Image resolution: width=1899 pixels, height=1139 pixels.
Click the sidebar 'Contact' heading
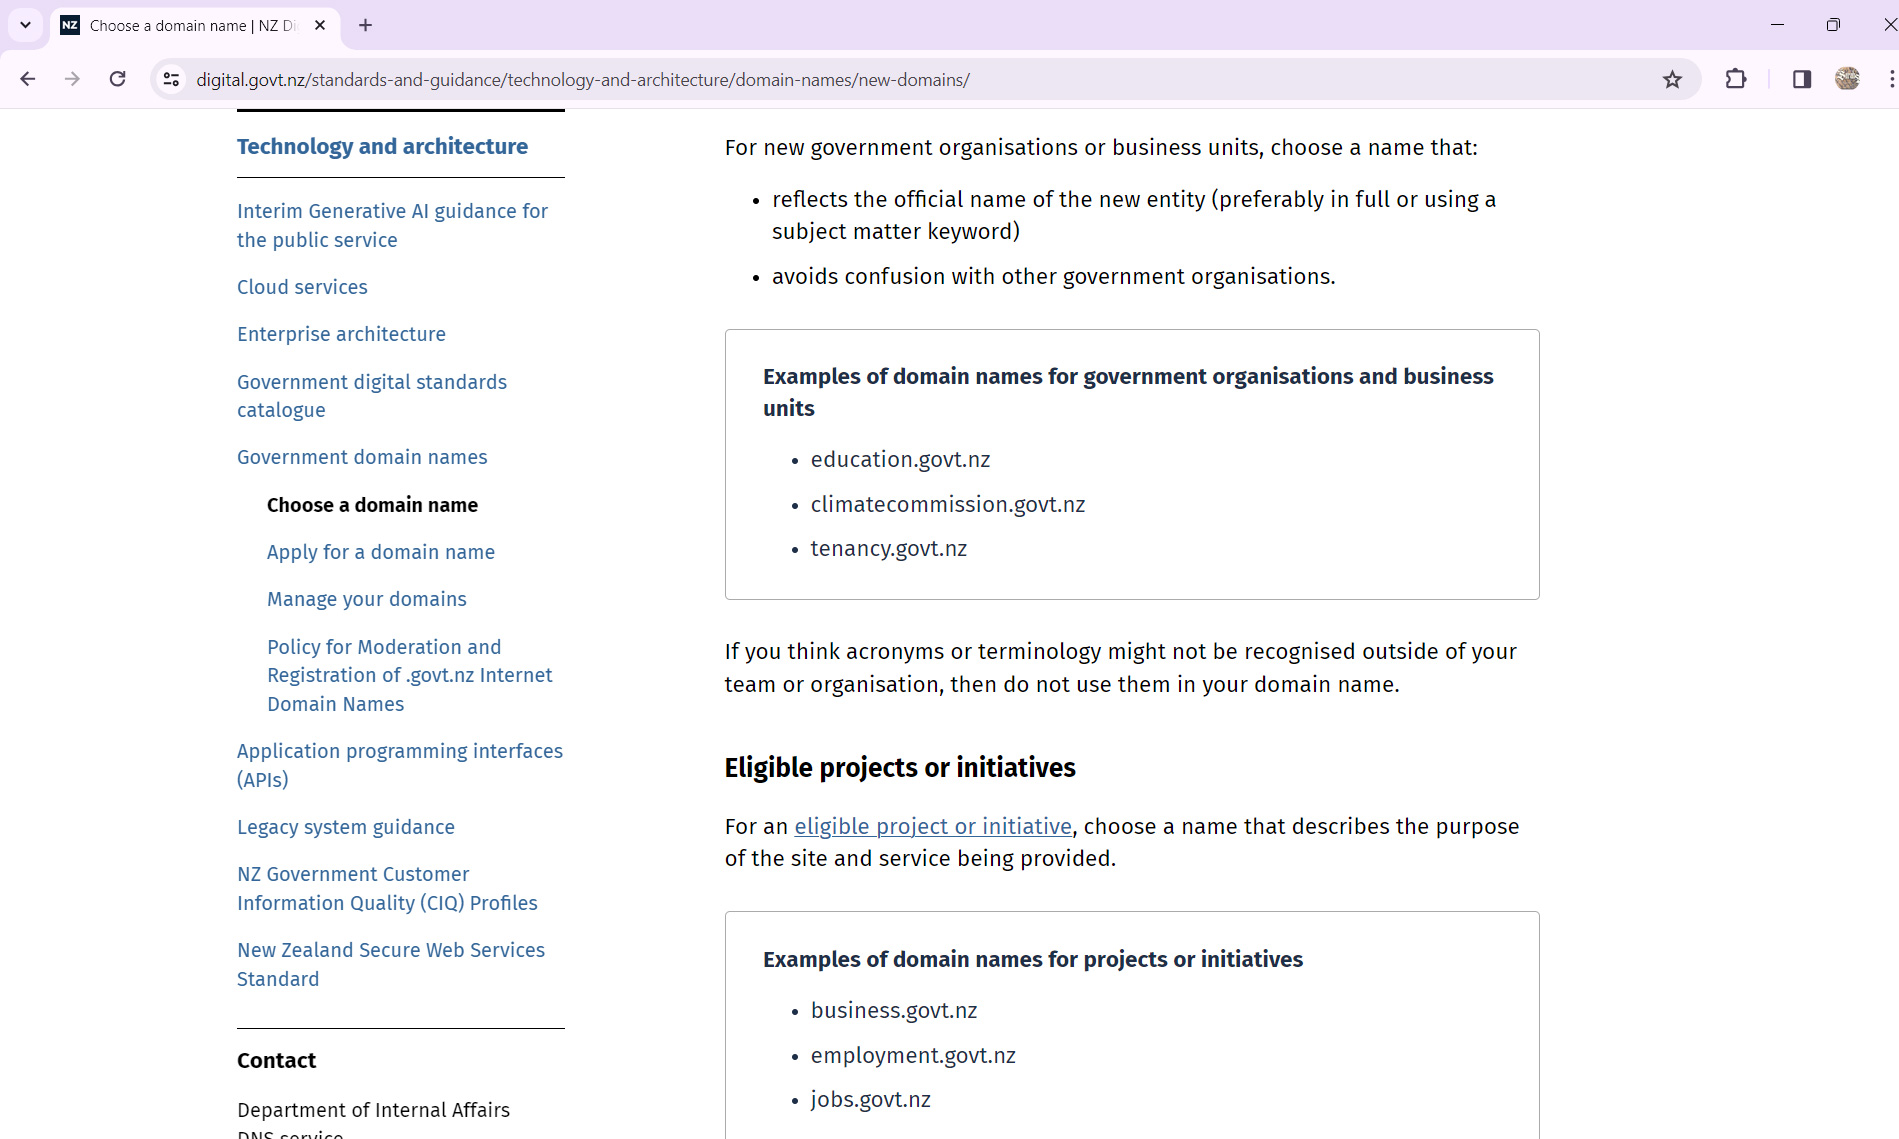click(276, 1060)
